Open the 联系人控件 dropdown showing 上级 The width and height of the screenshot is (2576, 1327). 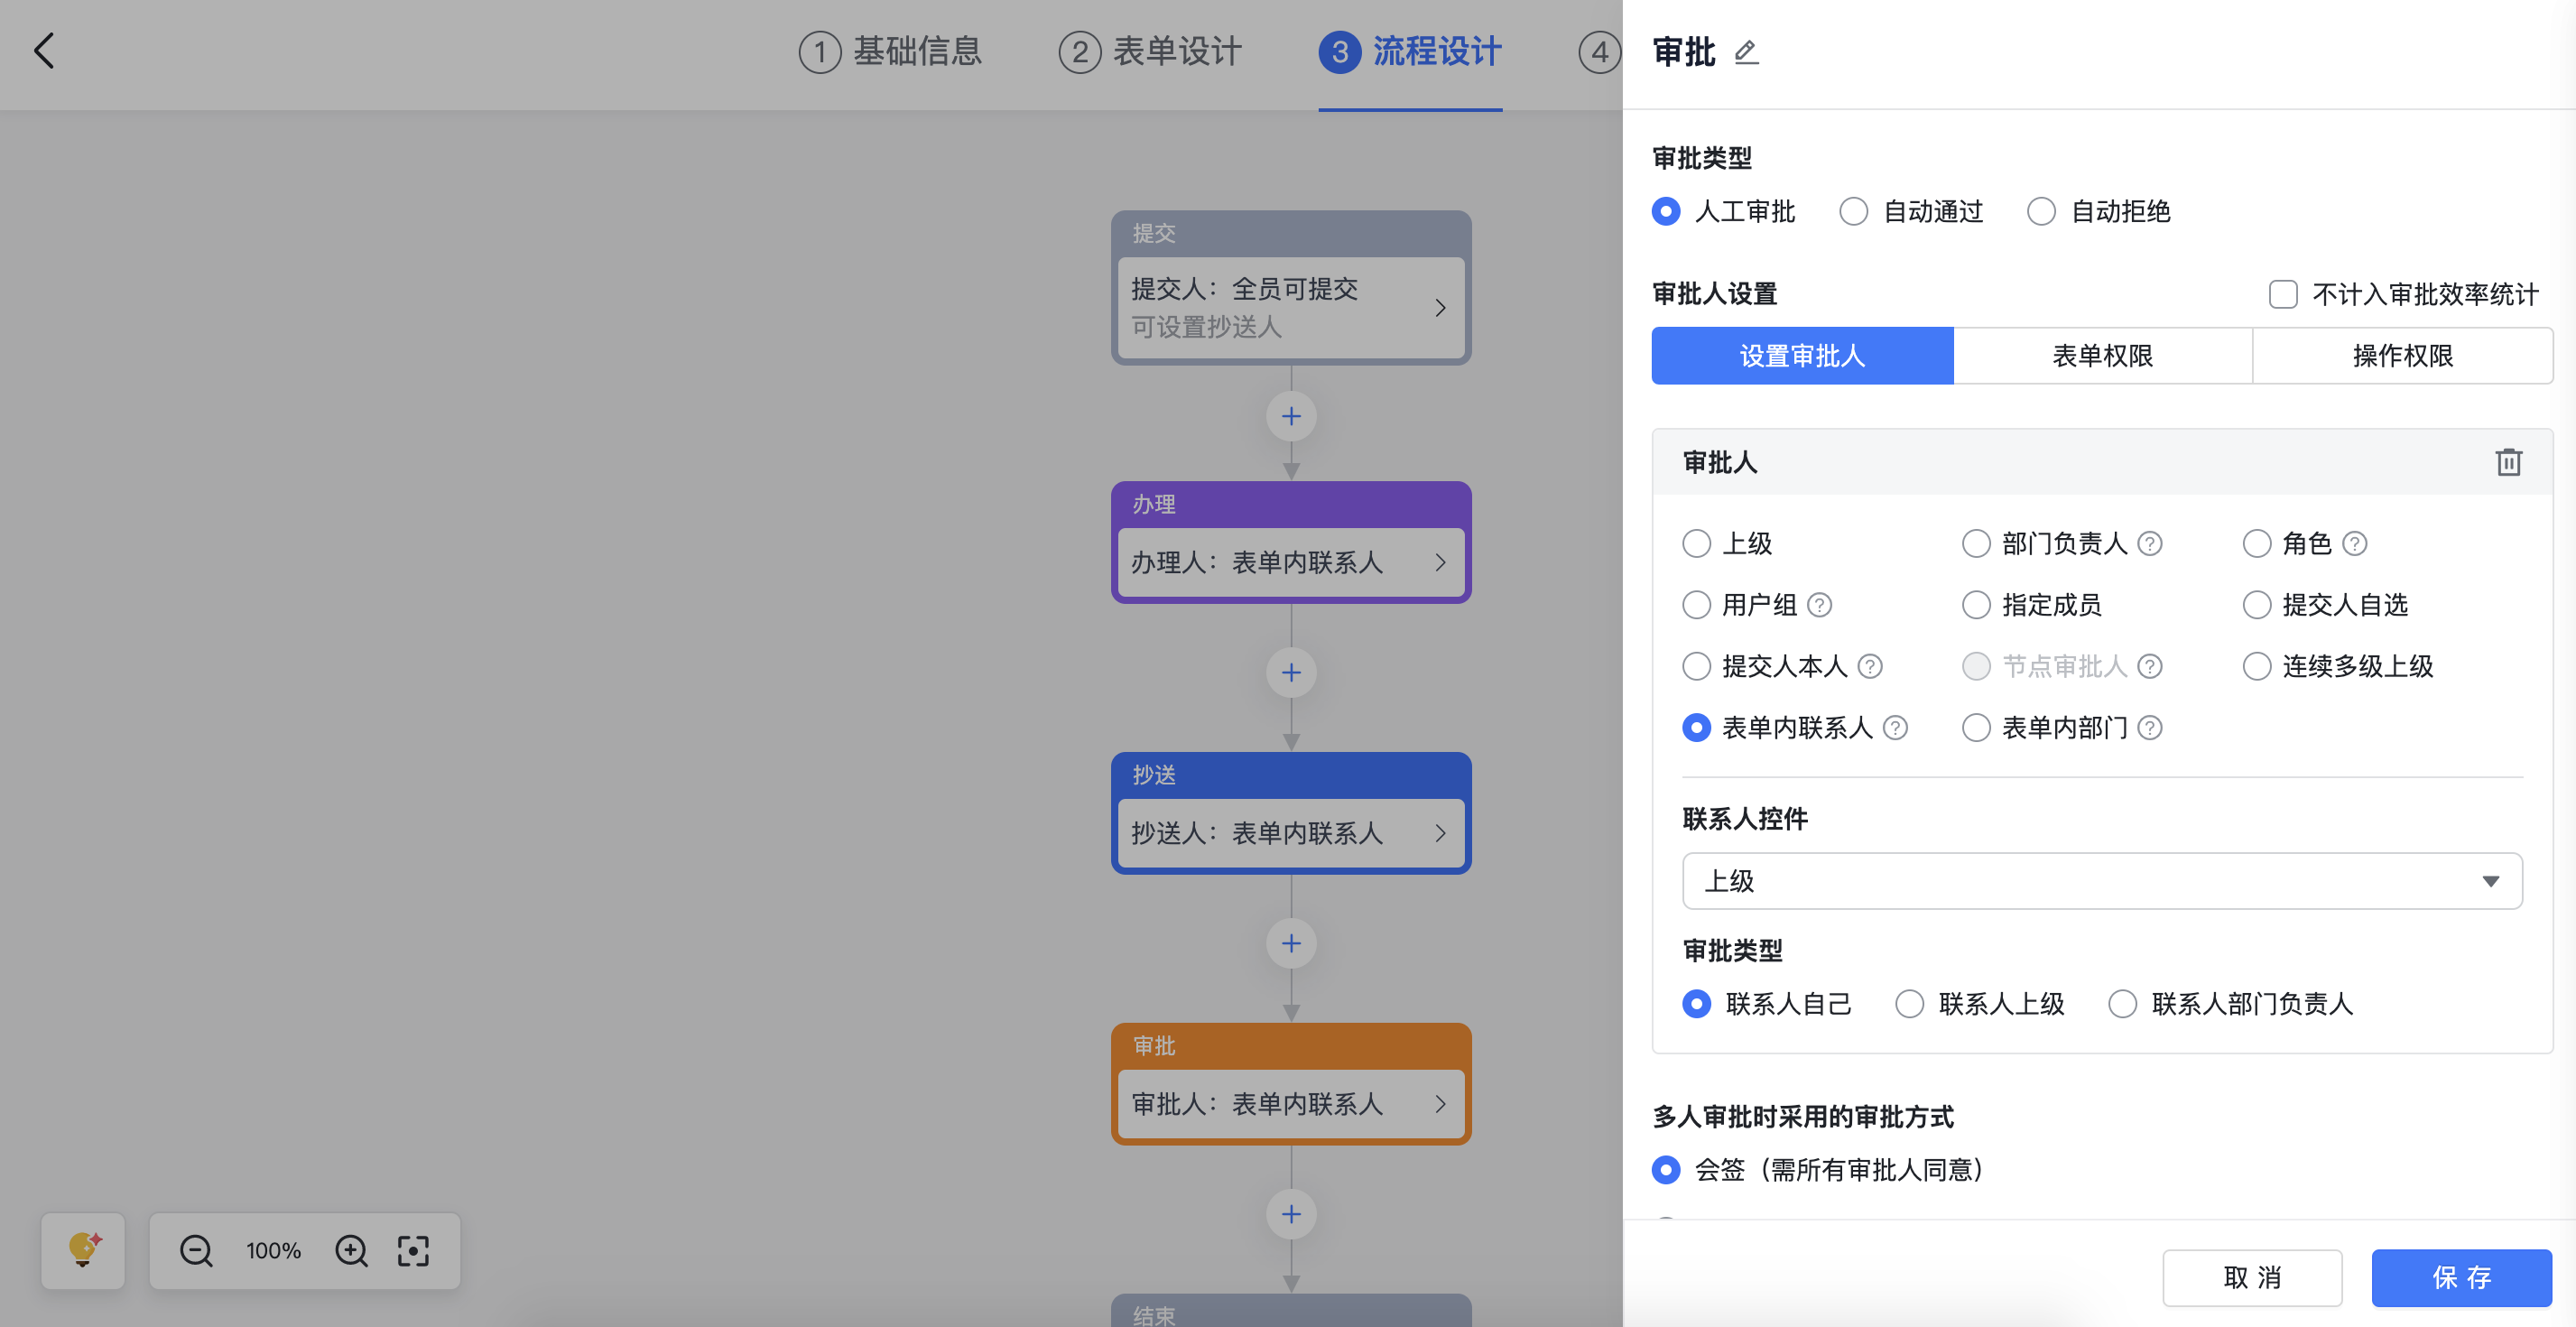(2102, 880)
